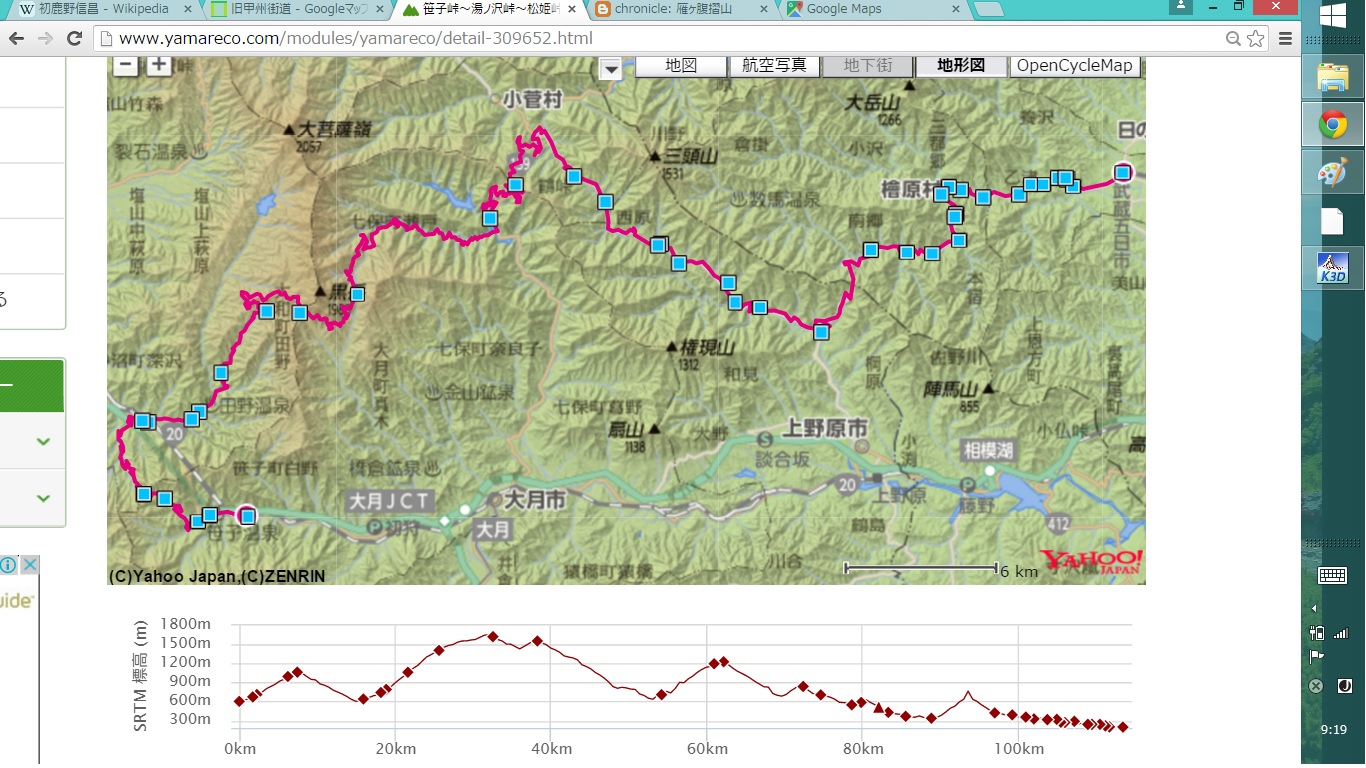The height and width of the screenshot is (768, 1366).
Task: Click the green sidebar header button
Action: (32, 386)
